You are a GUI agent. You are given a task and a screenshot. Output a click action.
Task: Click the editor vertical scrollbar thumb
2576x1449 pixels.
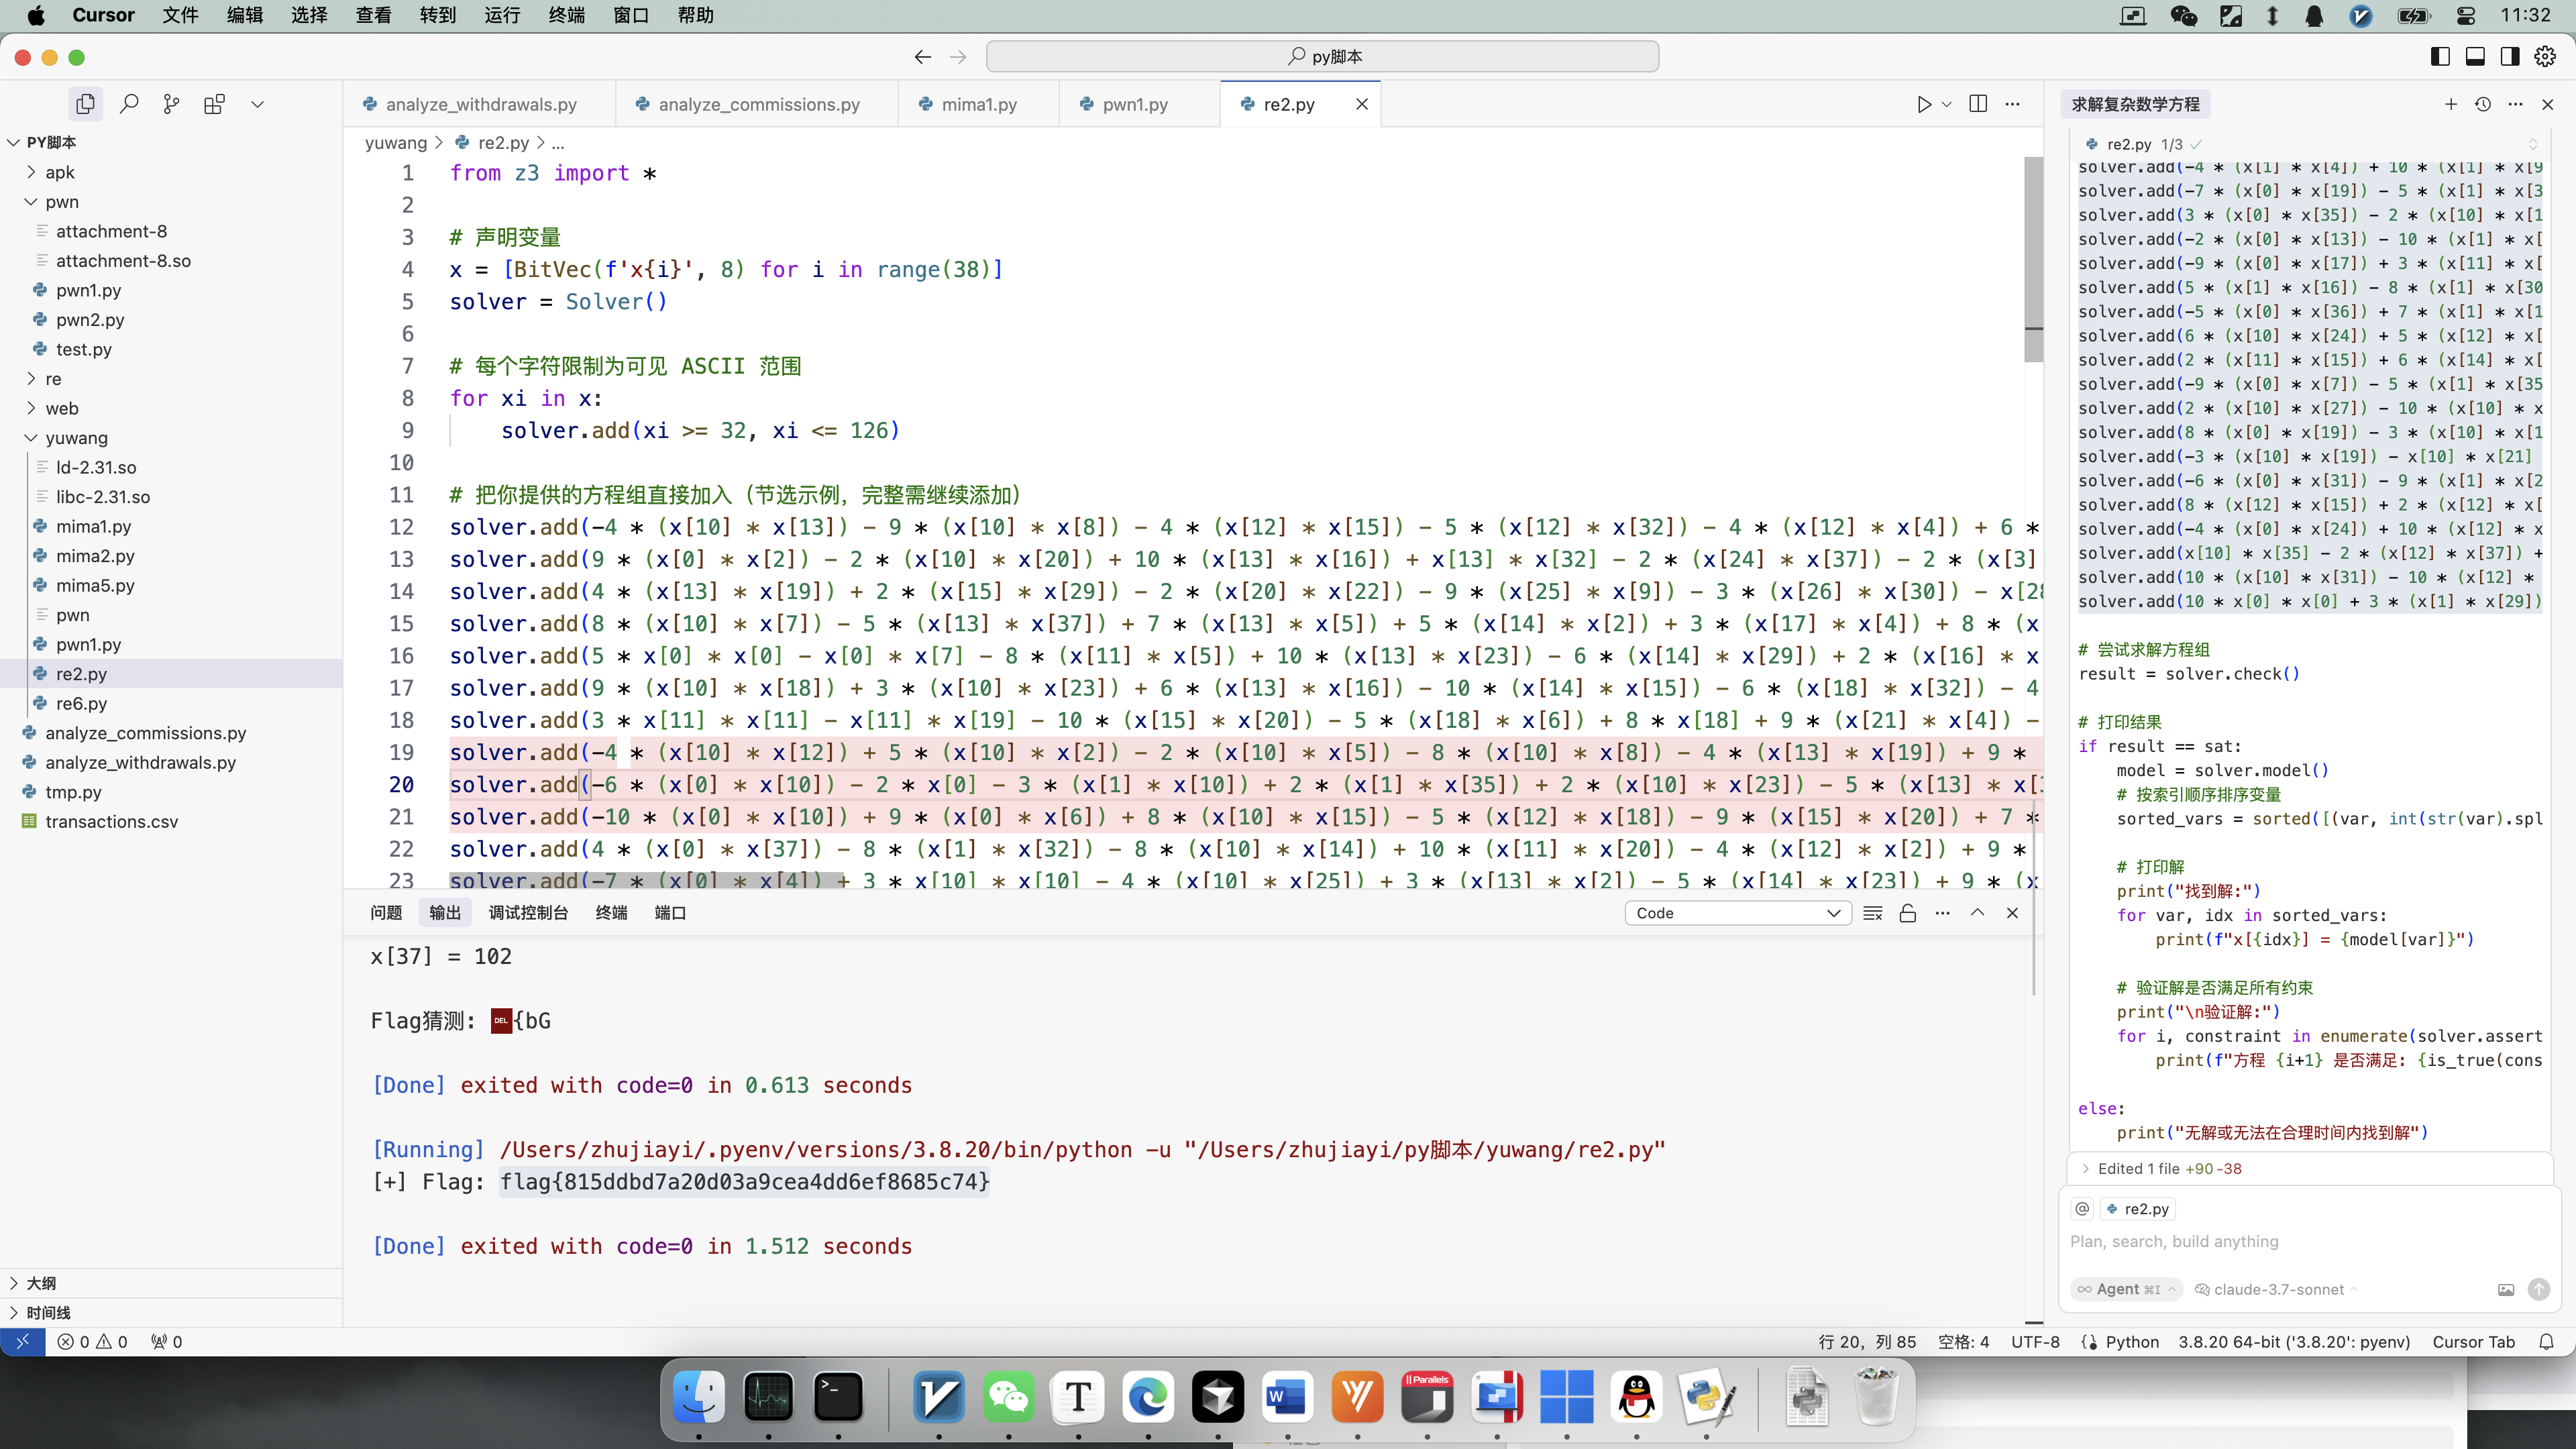[x=2034, y=258]
